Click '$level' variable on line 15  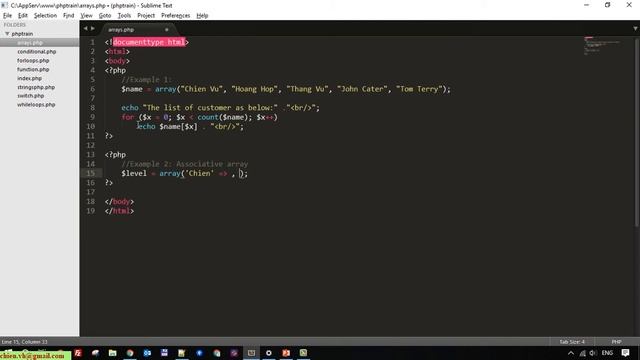134,173
